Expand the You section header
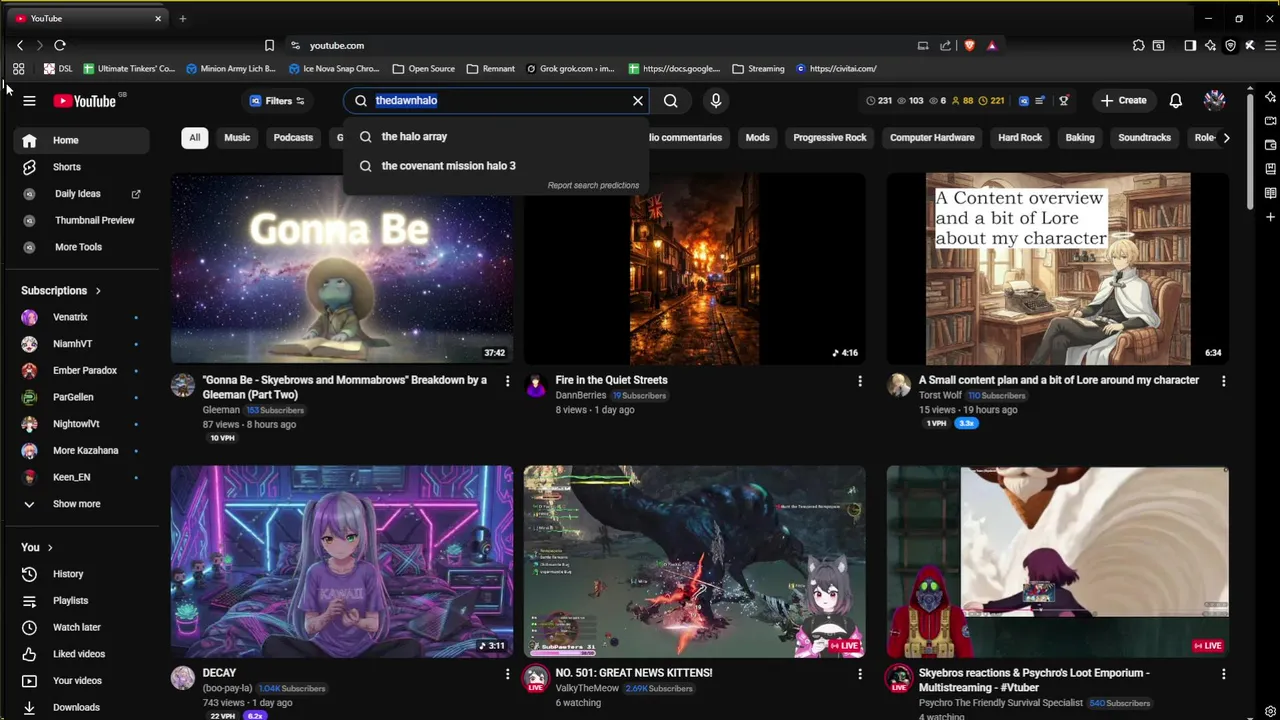This screenshot has width=1280, height=720. 37,547
